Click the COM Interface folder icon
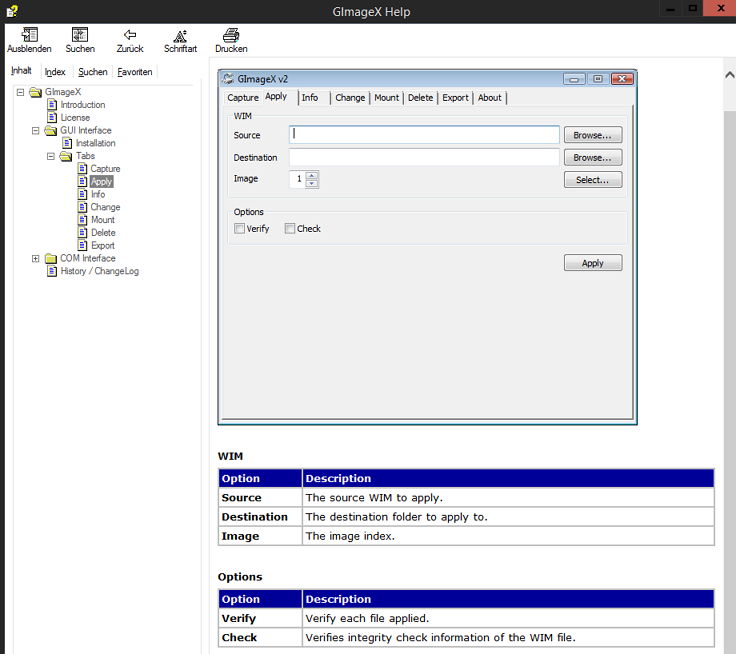The height and width of the screenshot is (654, 736). point(51,258)
